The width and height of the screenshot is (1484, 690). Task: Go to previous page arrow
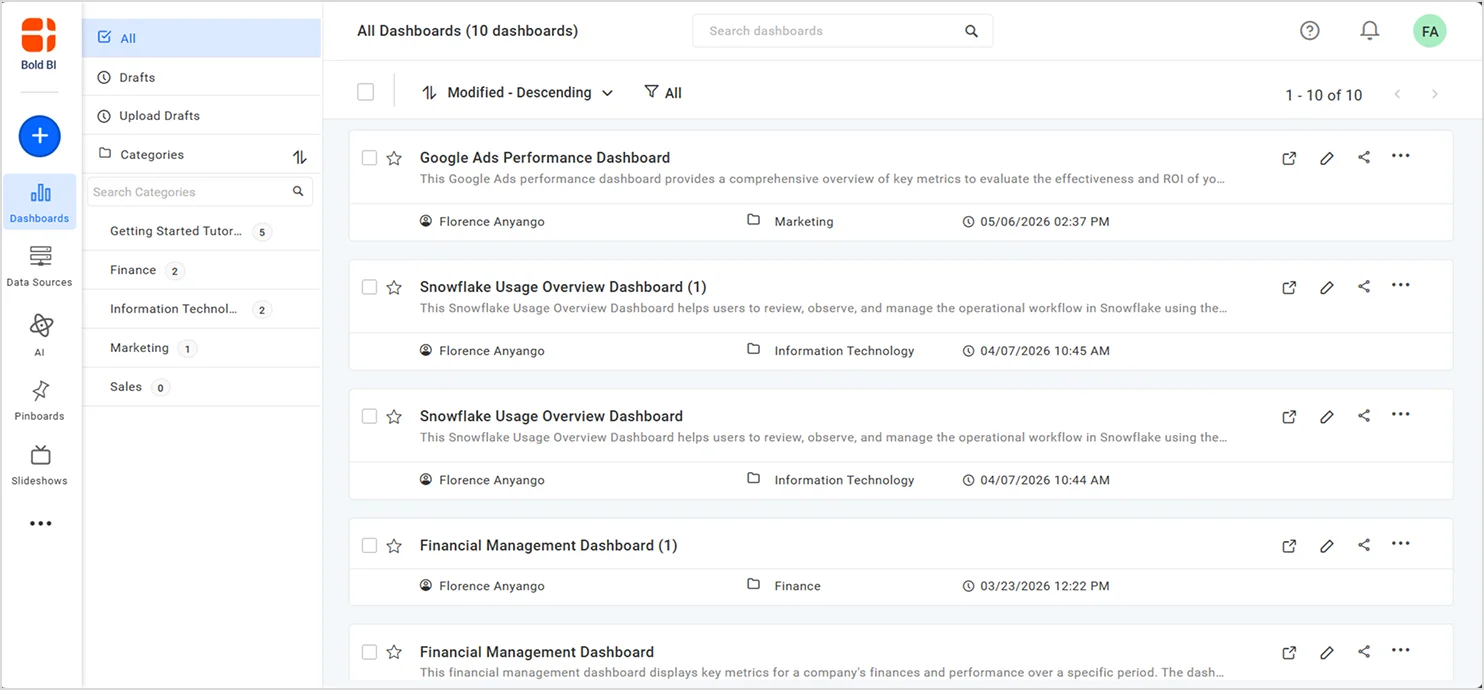(1397, 94)
